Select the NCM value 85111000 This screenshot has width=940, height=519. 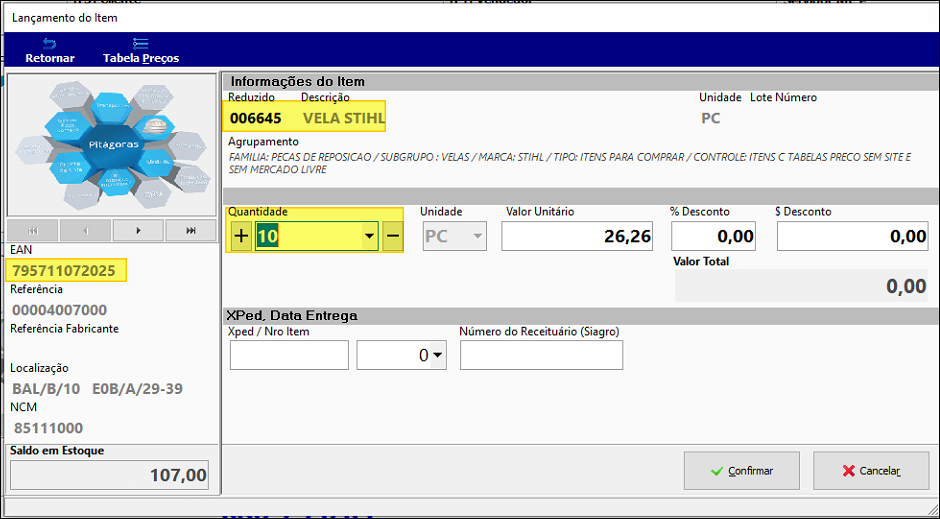48,428
